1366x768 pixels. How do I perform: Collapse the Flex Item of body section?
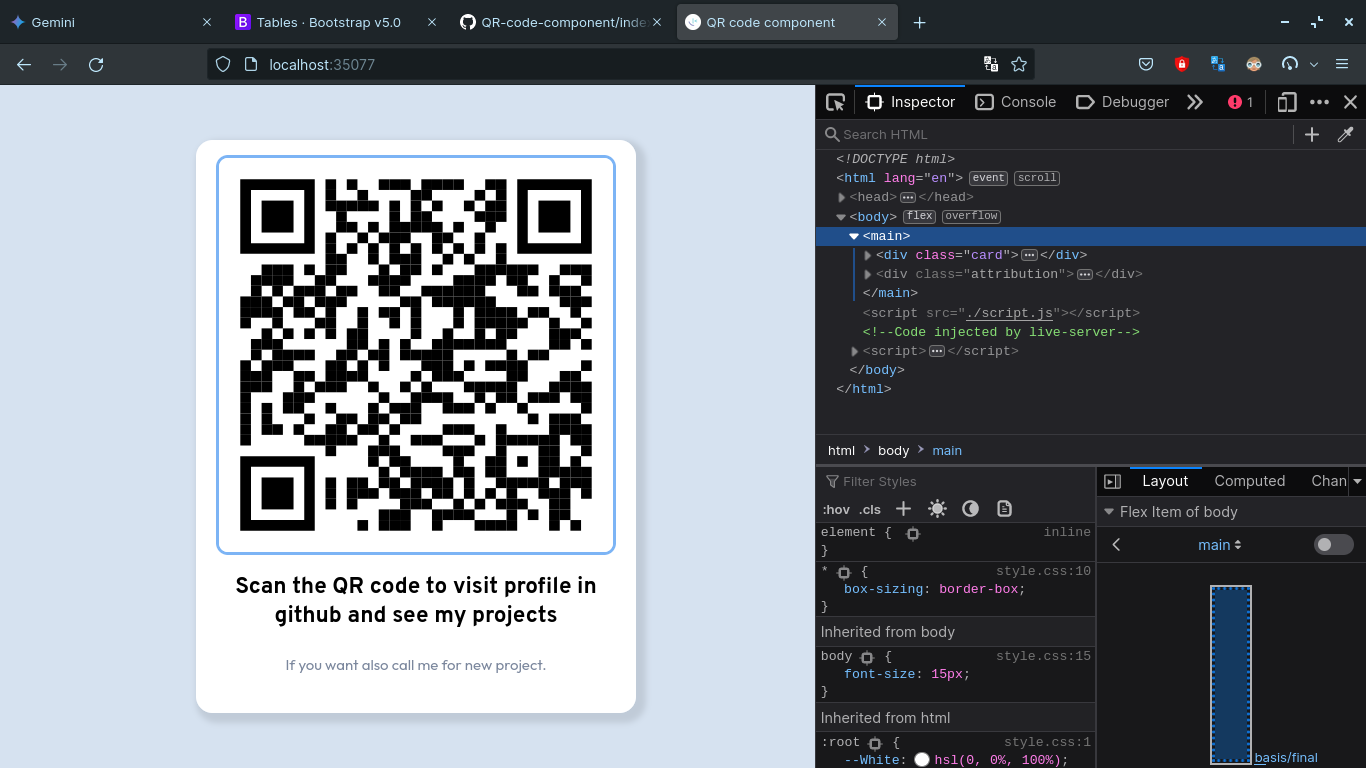pyautogui.click(x=1108, y=512)
